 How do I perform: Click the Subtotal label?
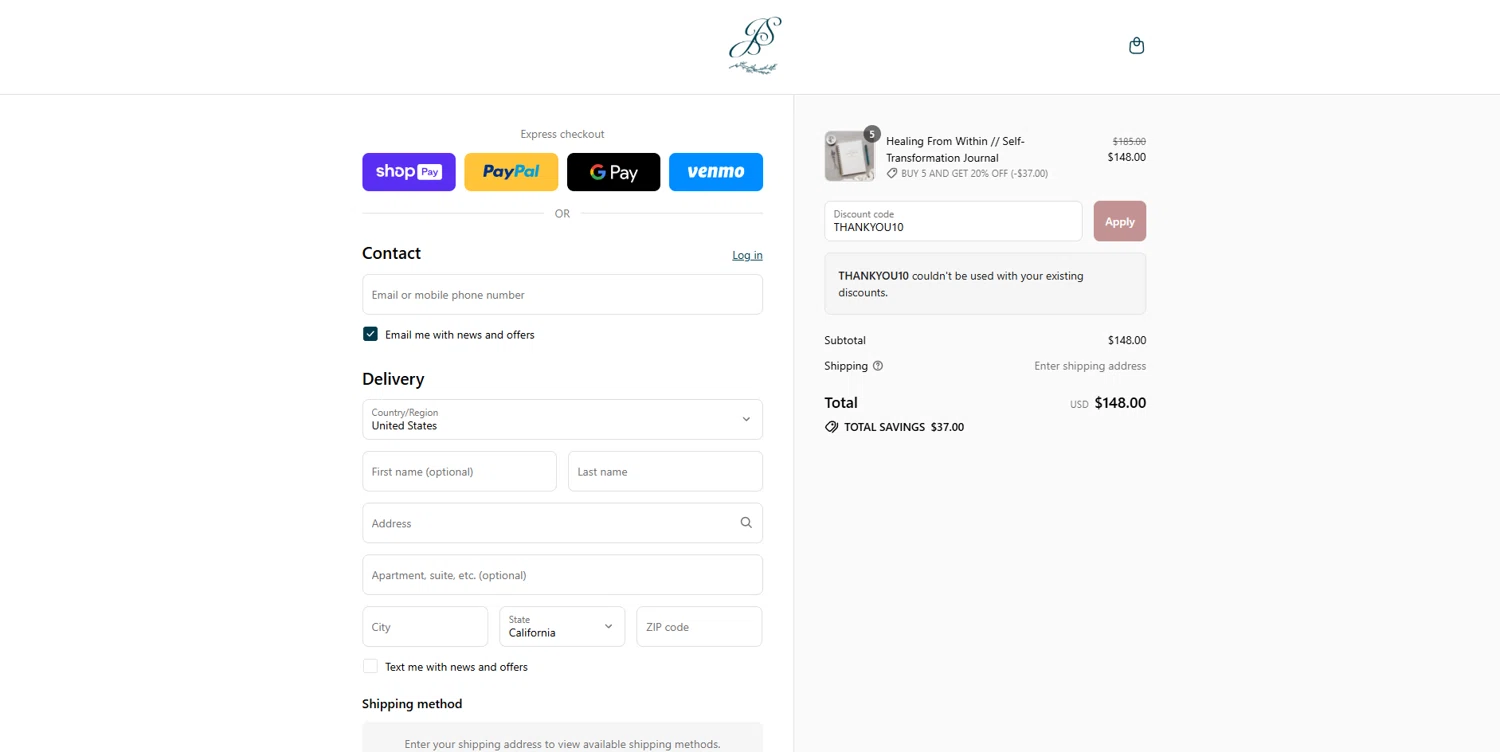point(845,340)
